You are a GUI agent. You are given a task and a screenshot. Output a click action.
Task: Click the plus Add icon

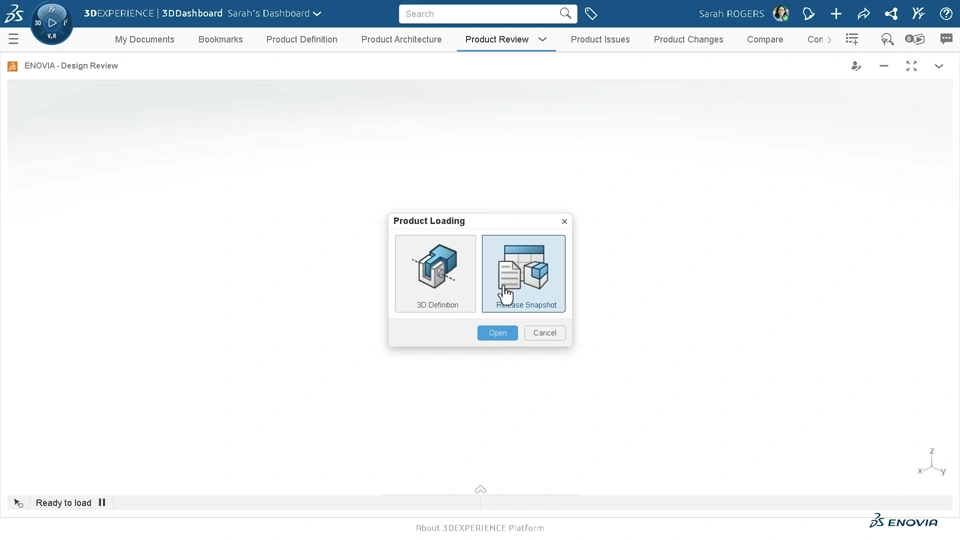836,13
